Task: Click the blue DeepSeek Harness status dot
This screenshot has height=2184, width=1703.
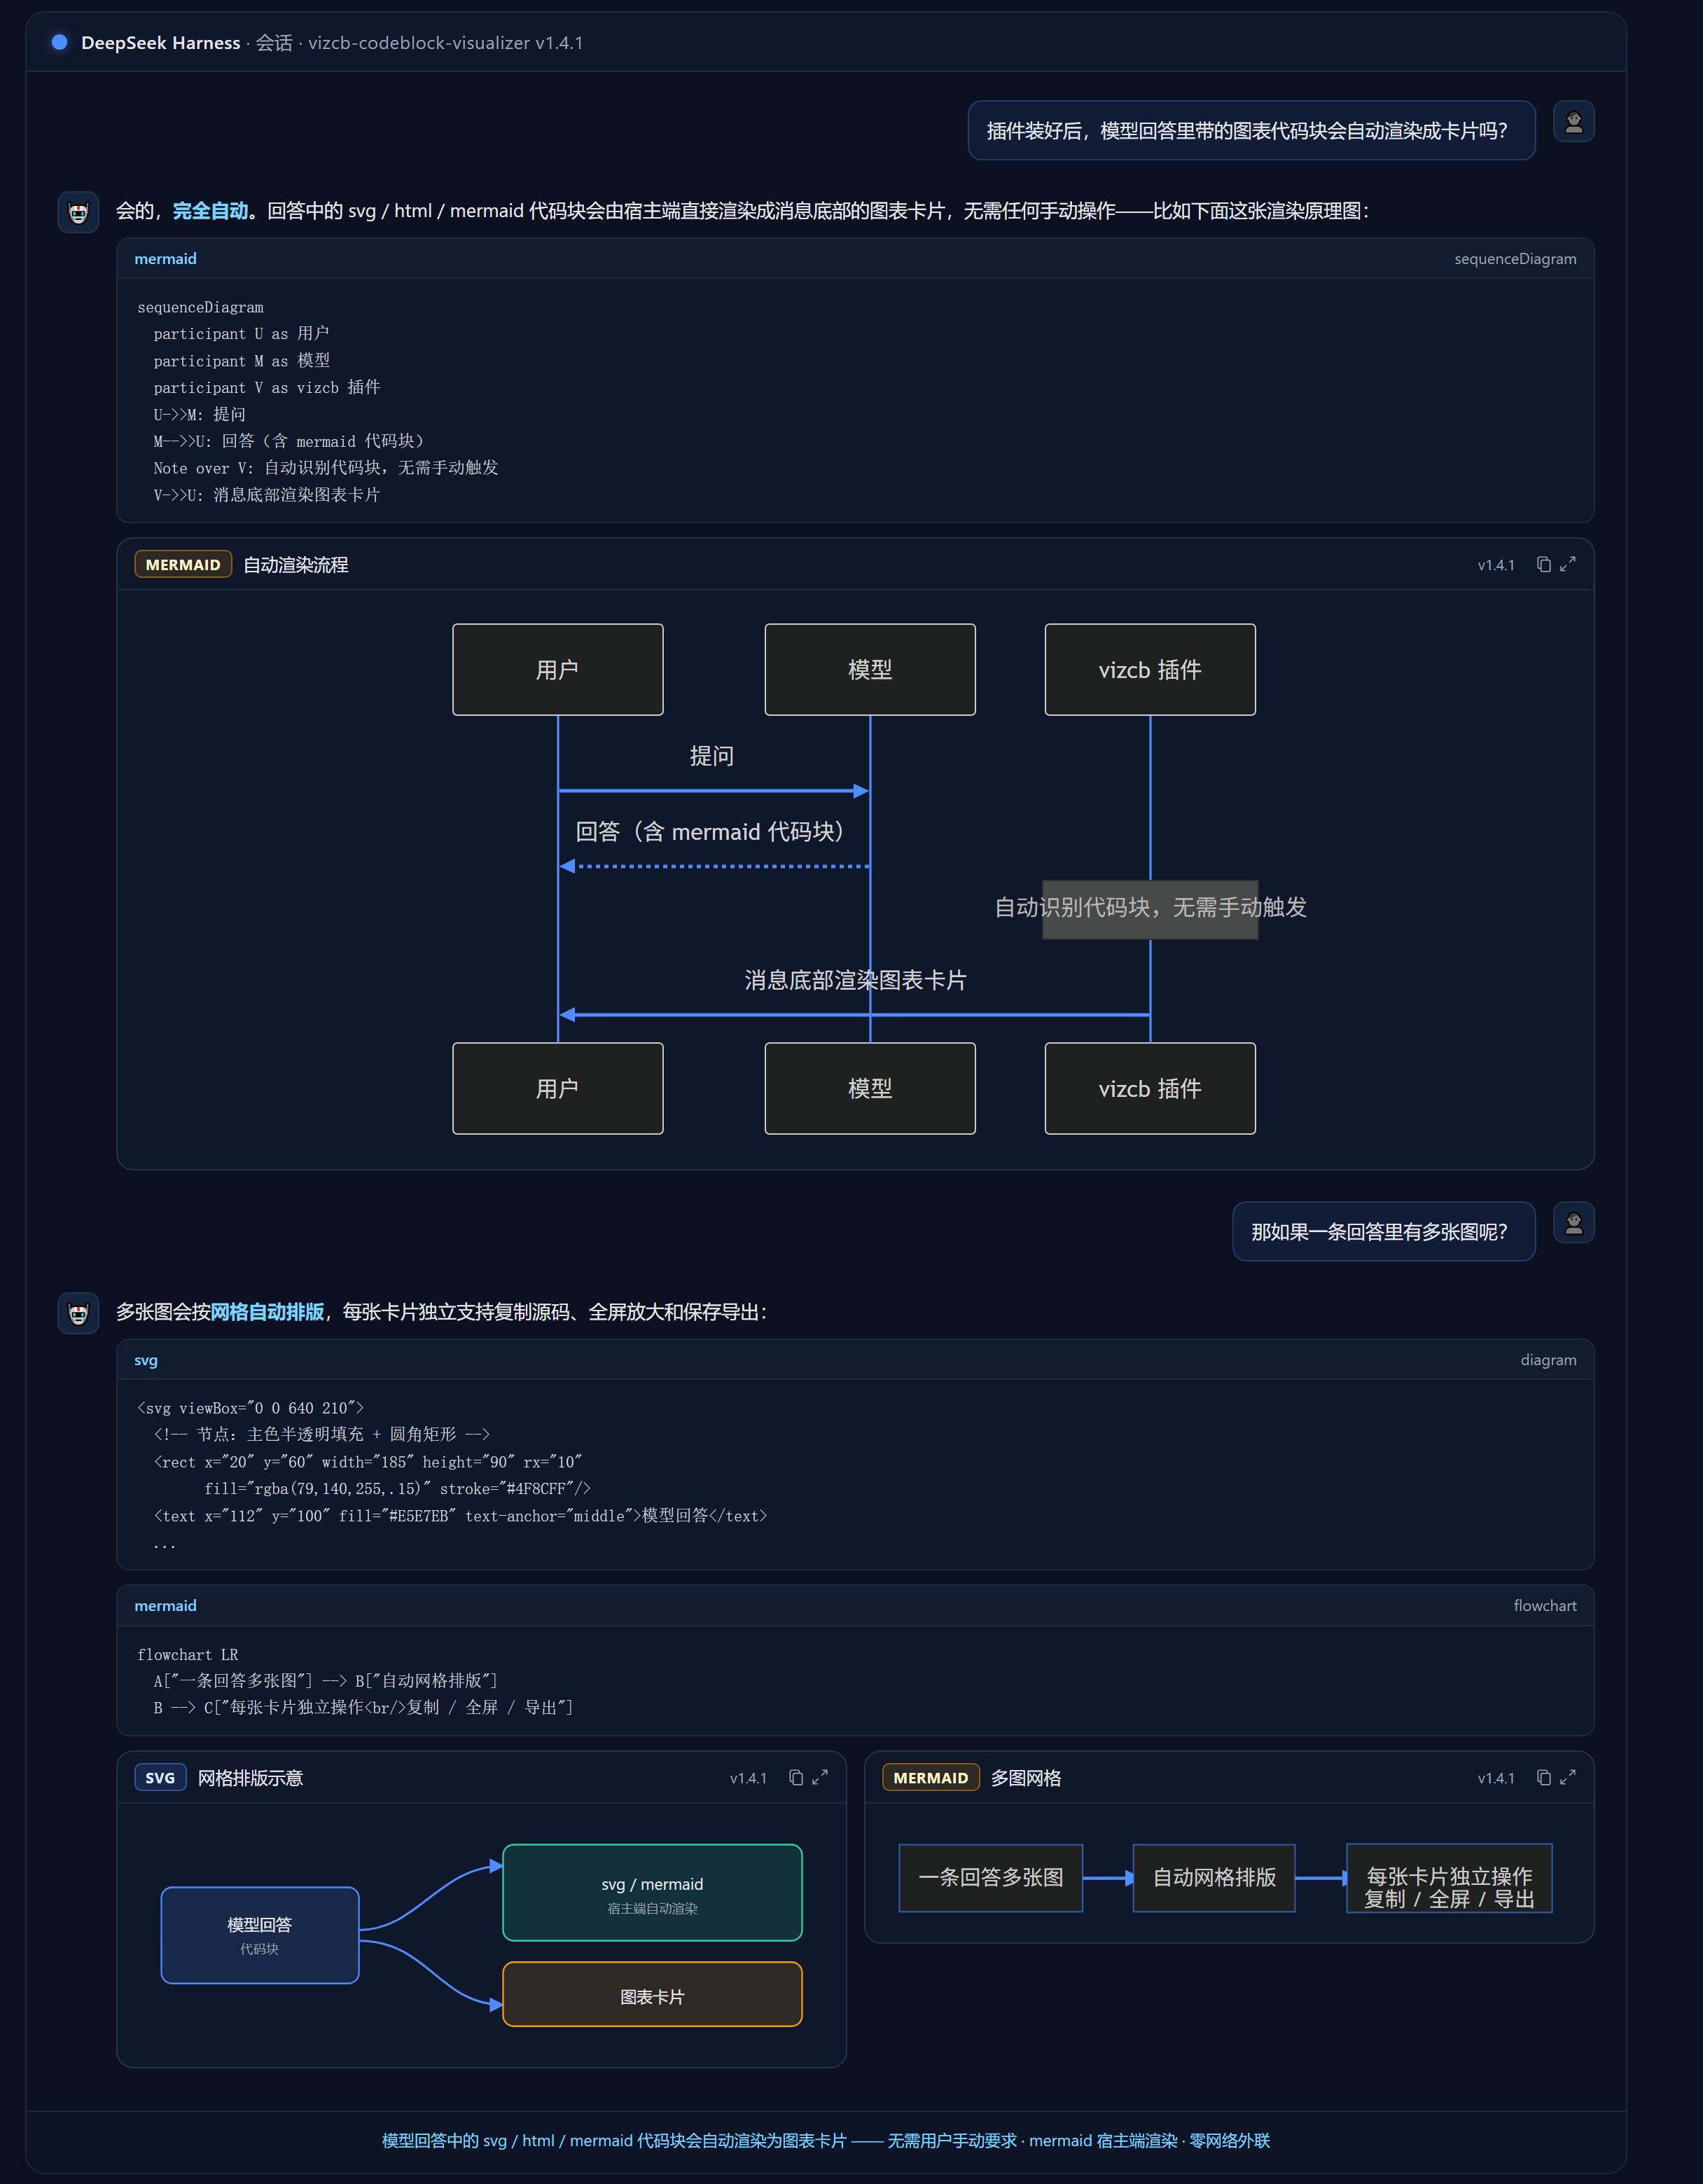Action: 59,42
